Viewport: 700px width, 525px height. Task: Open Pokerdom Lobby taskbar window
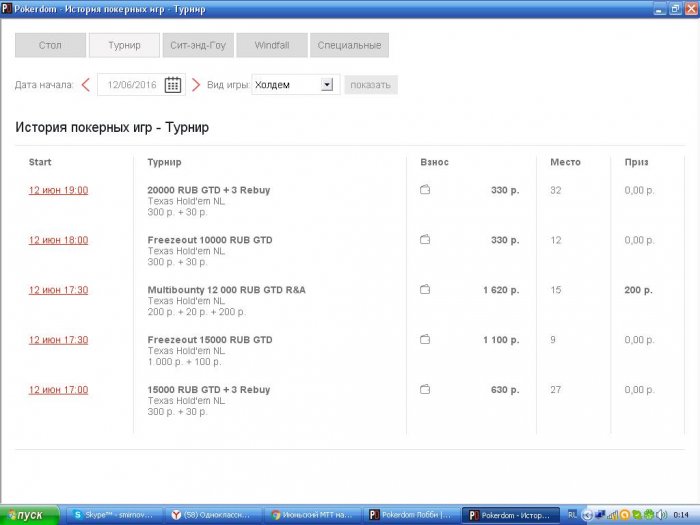point(411,515)
